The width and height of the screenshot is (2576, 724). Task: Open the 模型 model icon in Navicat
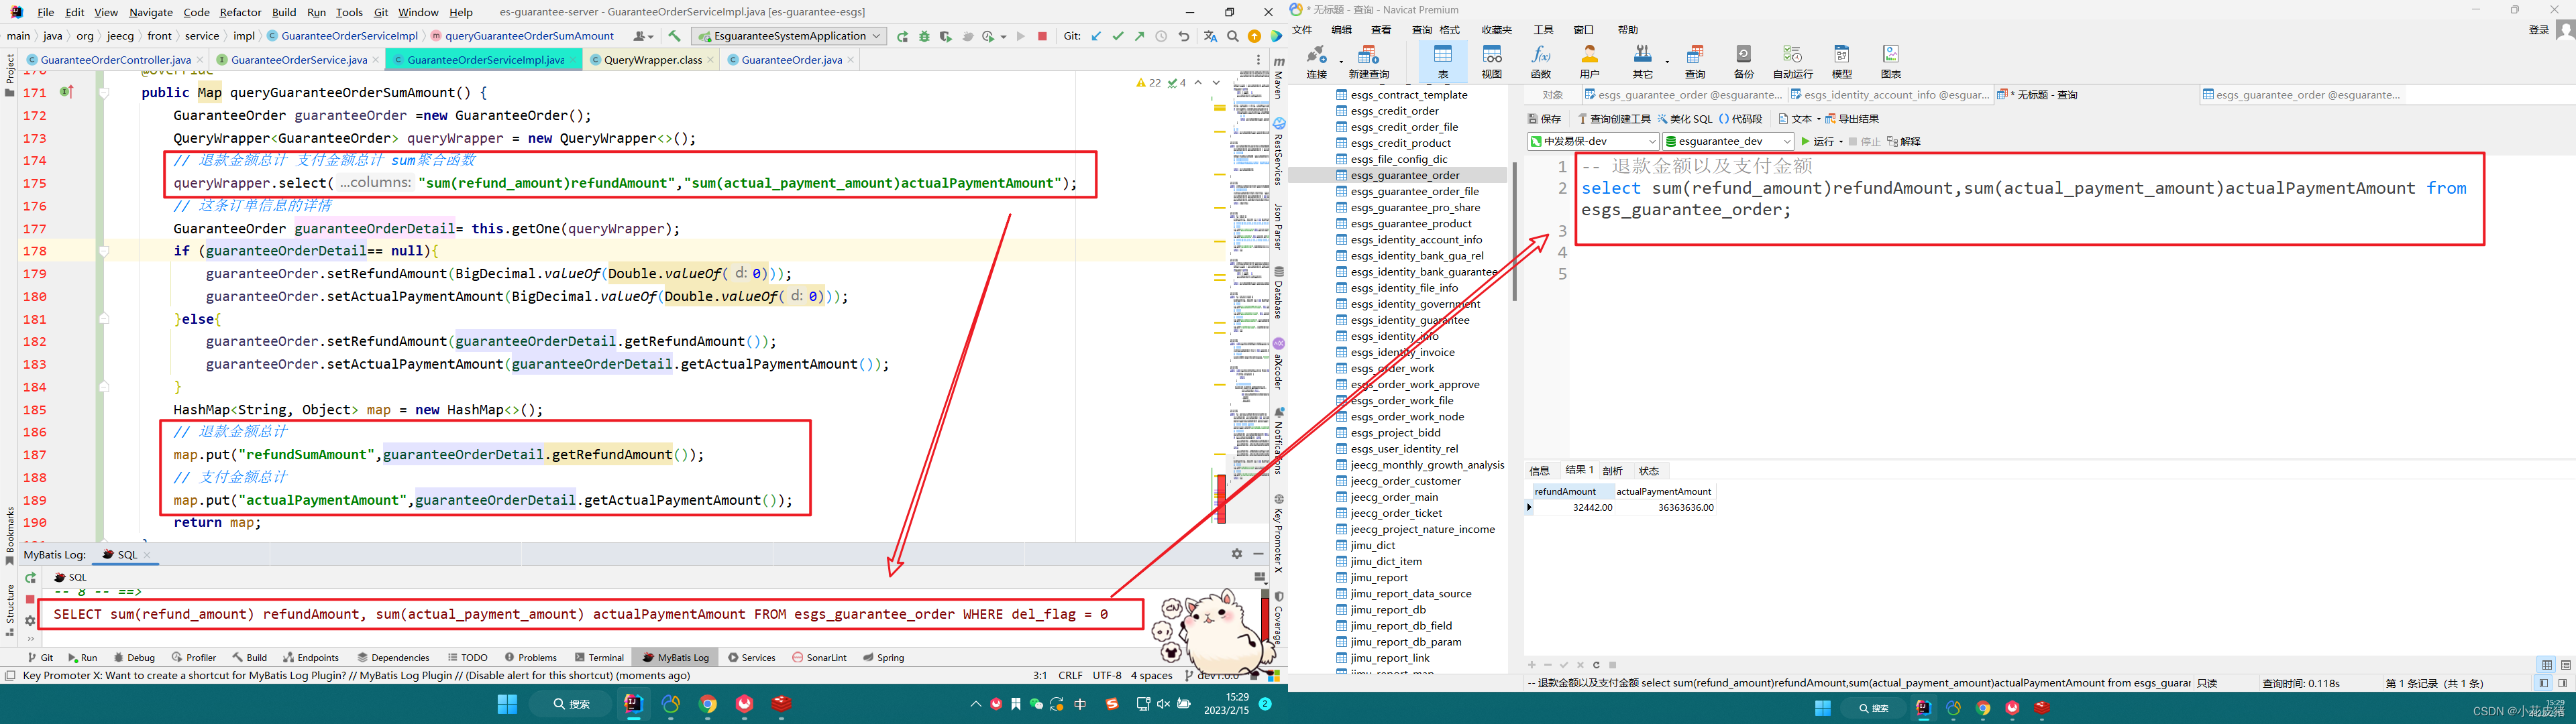point(1841,61)
